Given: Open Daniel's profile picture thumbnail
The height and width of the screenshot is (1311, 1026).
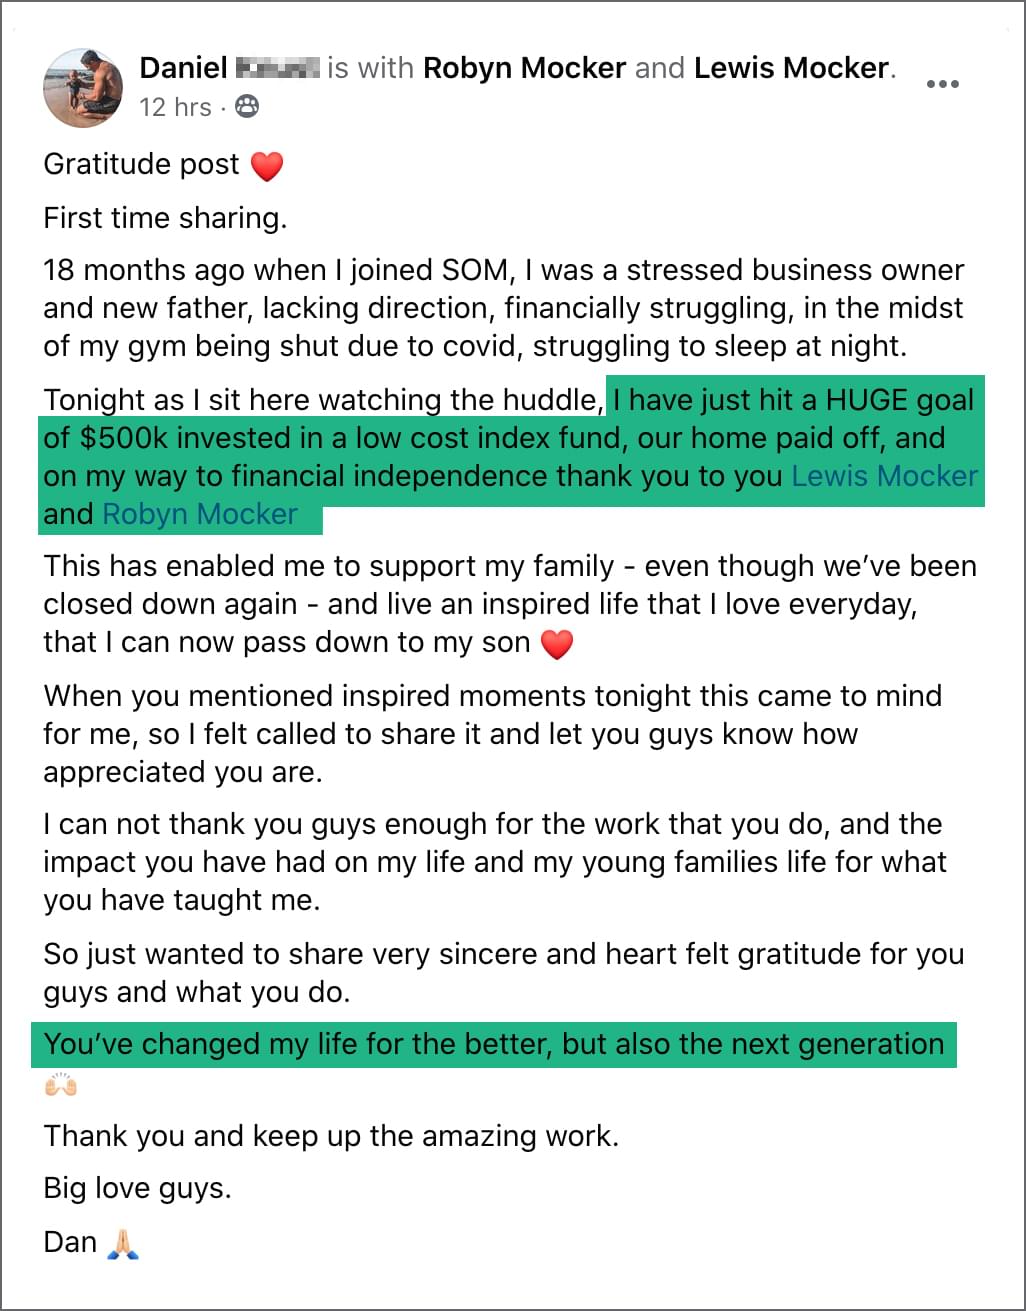Looking at the screenshot, I should [x=83, y=87].
